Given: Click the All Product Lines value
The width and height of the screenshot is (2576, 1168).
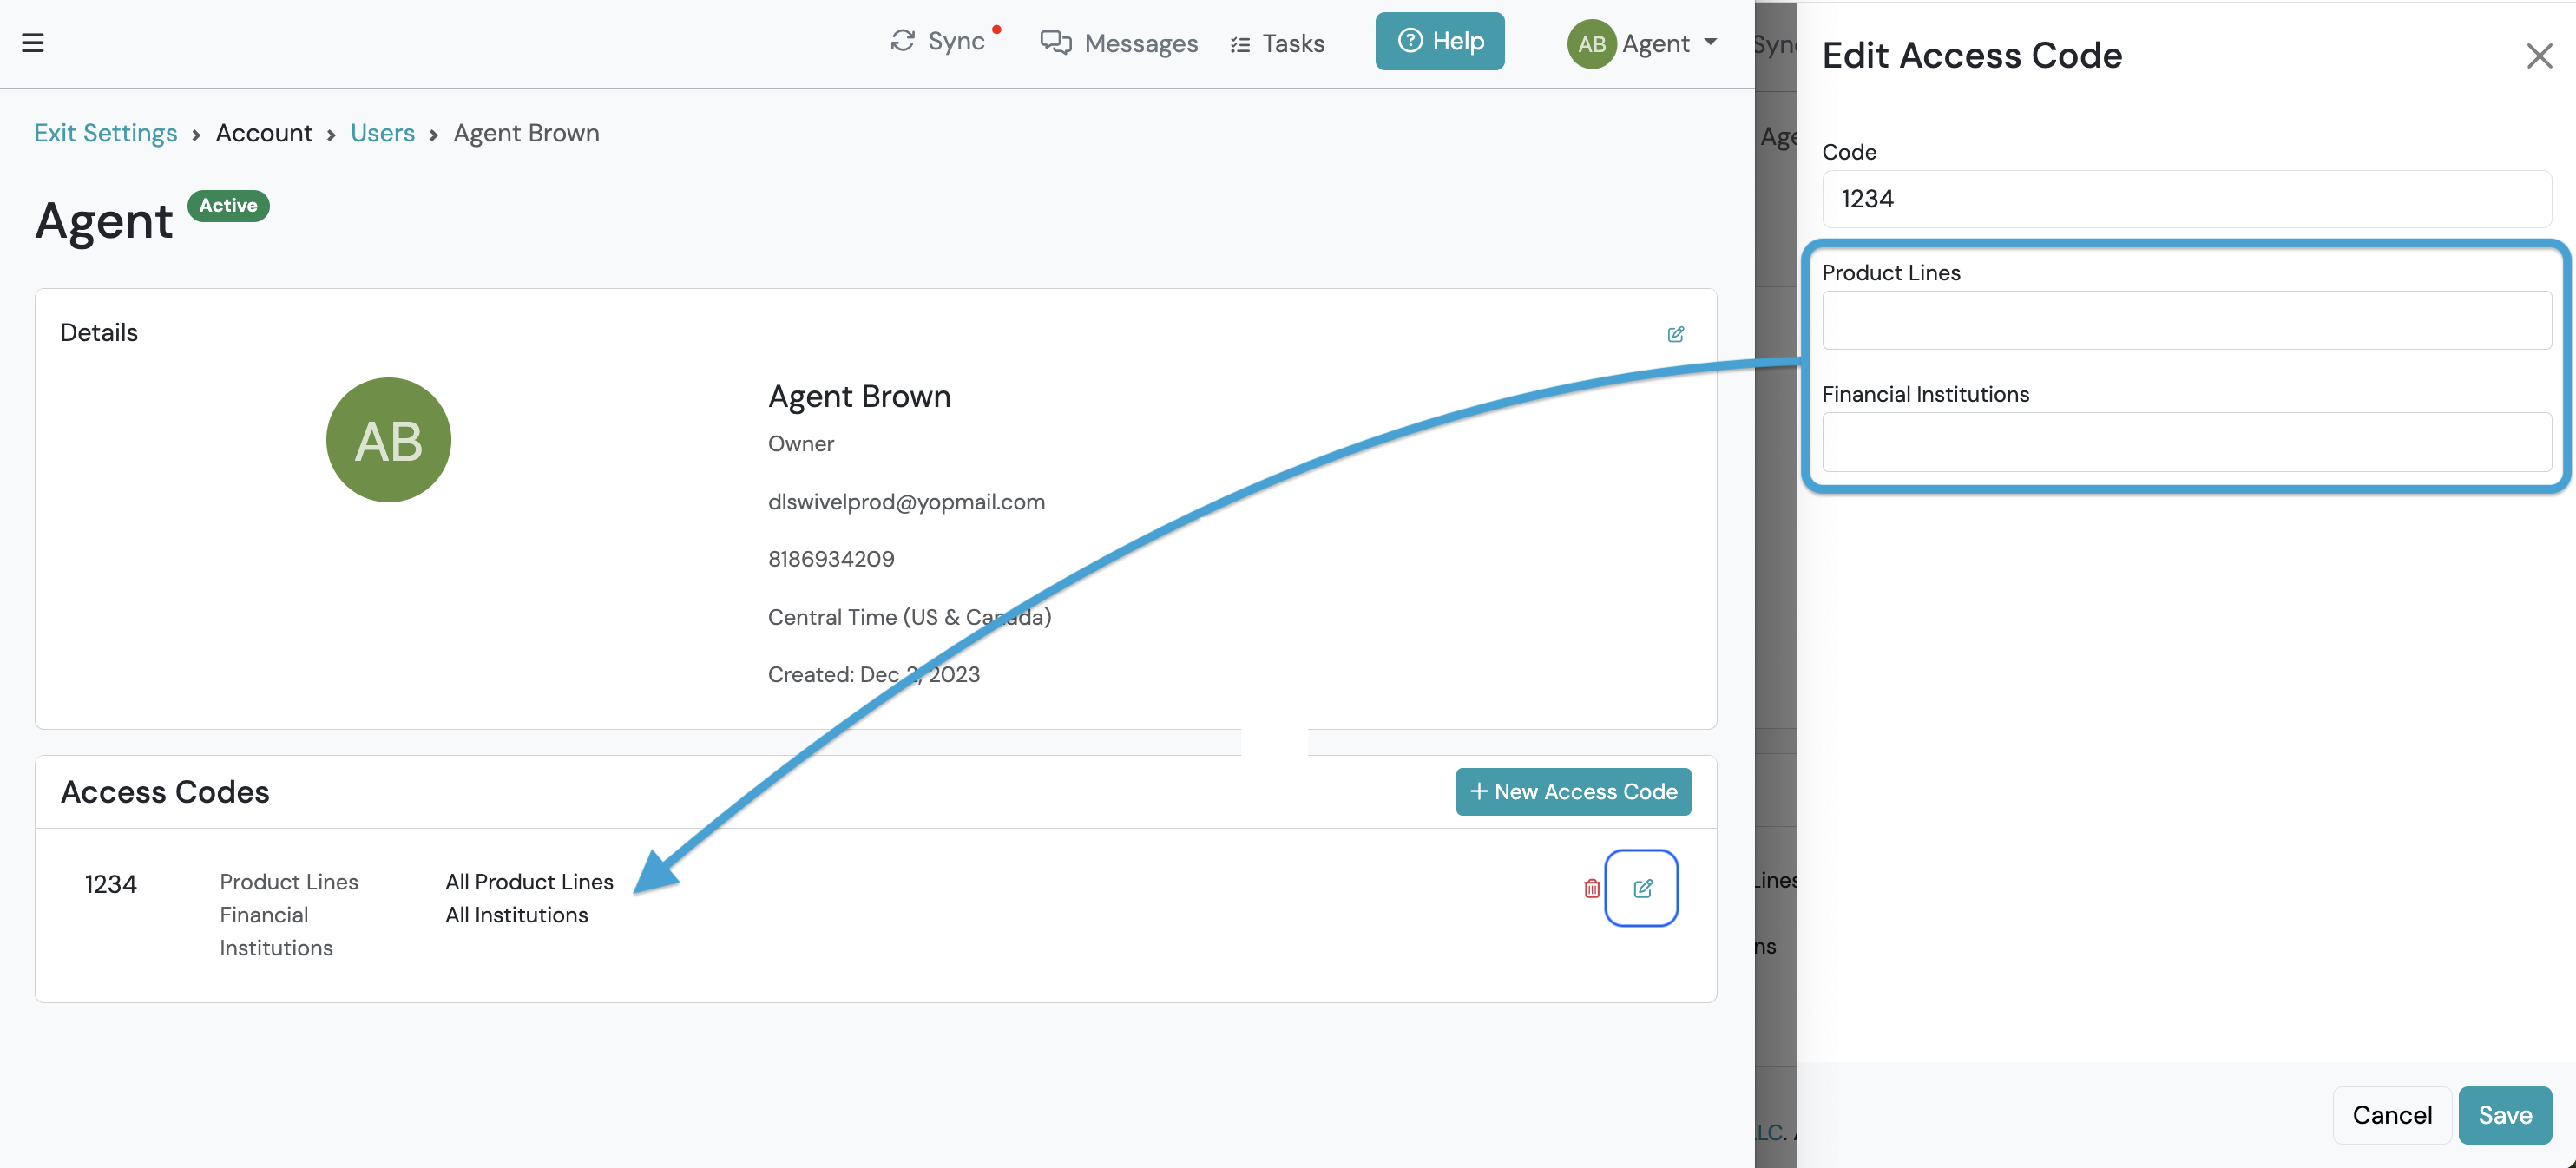Looking at the screenshot, I should [529, 882].
